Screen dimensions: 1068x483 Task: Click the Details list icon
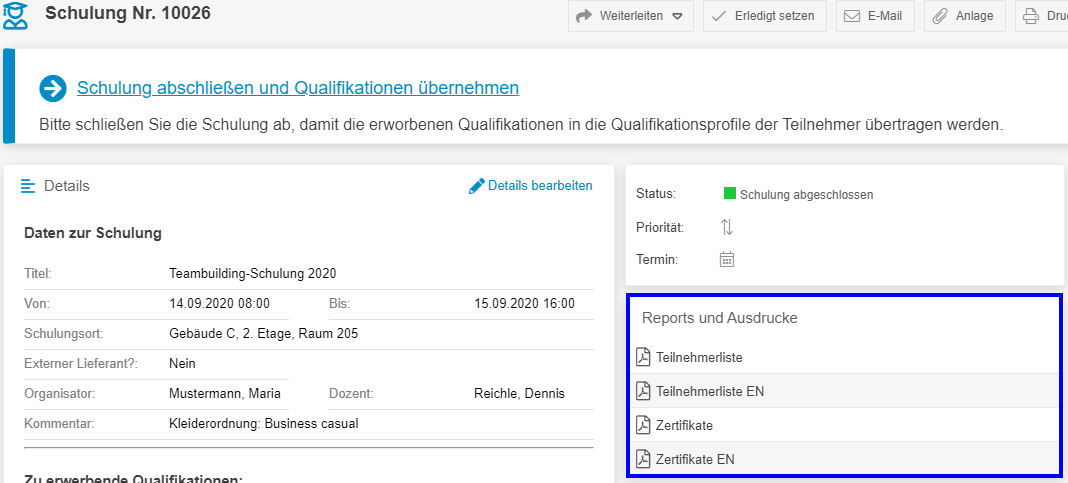[x=28, y=186]
